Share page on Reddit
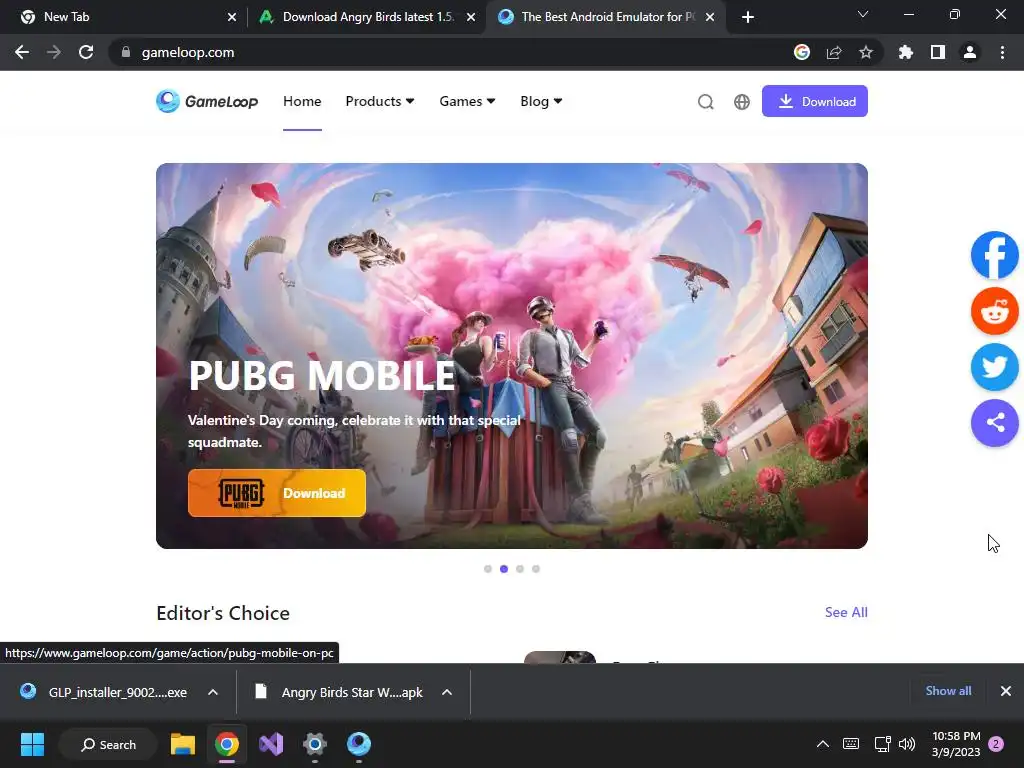 (x=995, y=311)
